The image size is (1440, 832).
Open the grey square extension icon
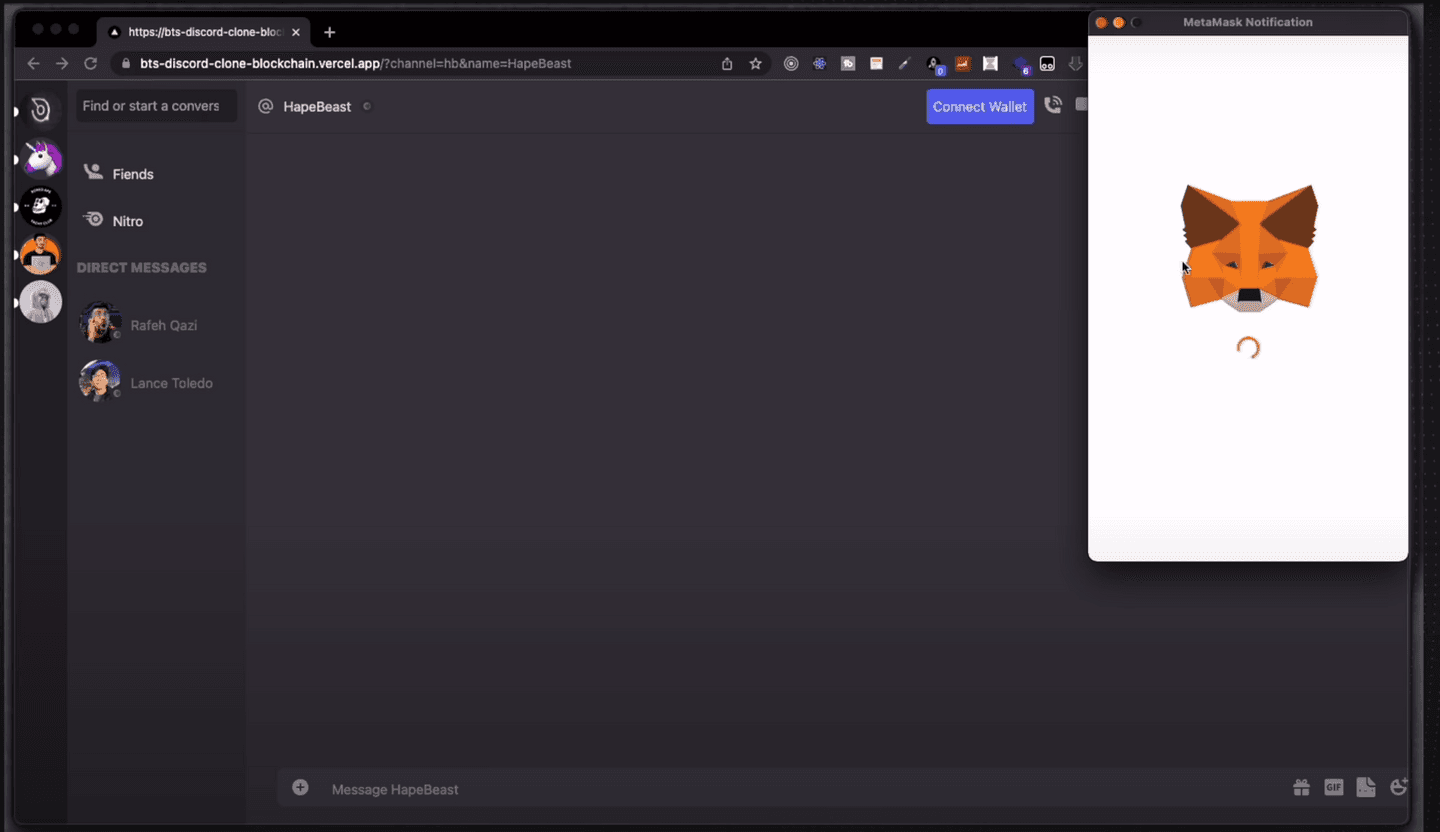coord(848,64)
